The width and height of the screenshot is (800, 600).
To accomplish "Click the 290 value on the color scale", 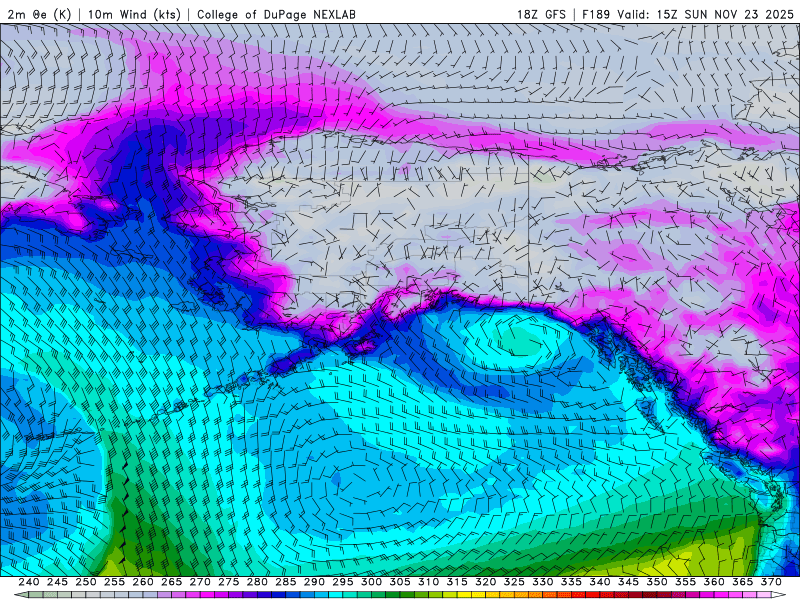I will (314, 582).
